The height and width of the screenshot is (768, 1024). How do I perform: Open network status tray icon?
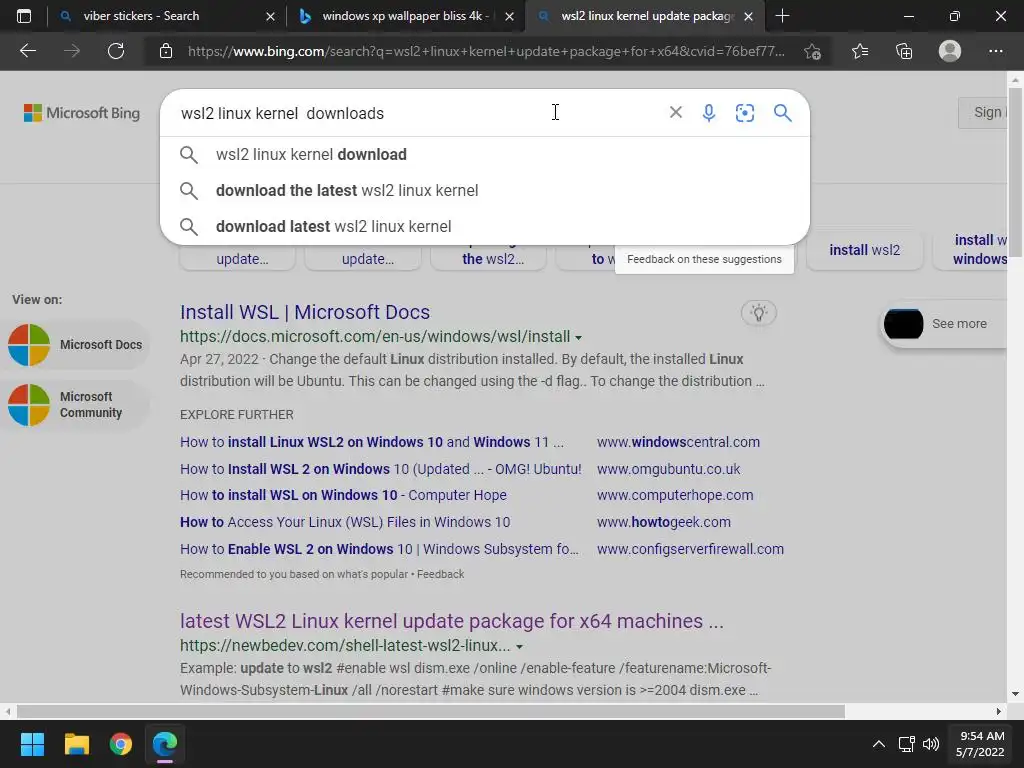[x=906, y=744]
